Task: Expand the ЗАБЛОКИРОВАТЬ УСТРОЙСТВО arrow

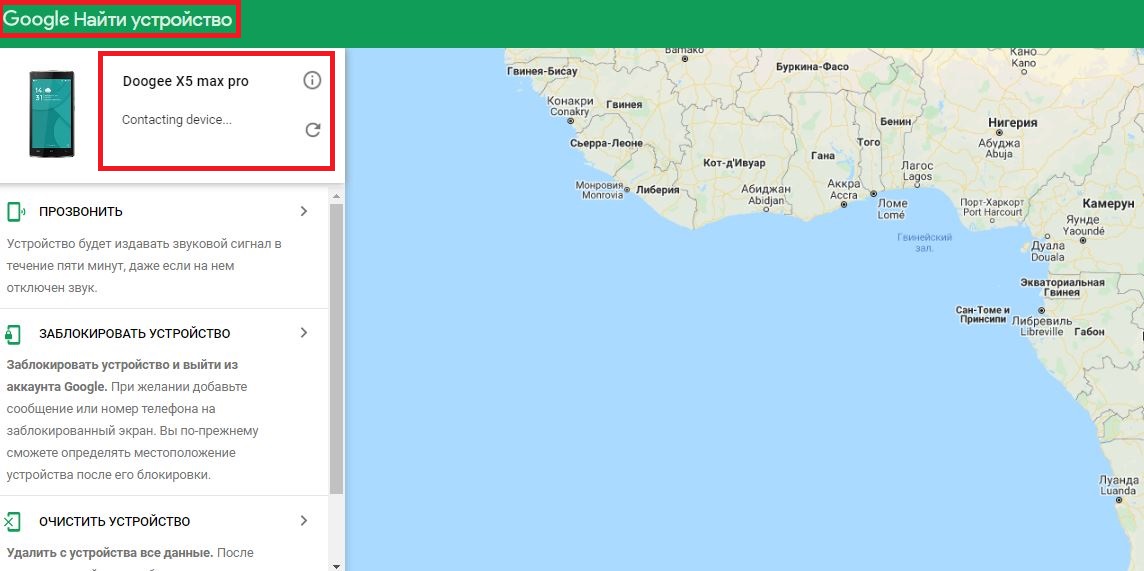Action: [304, 333]
